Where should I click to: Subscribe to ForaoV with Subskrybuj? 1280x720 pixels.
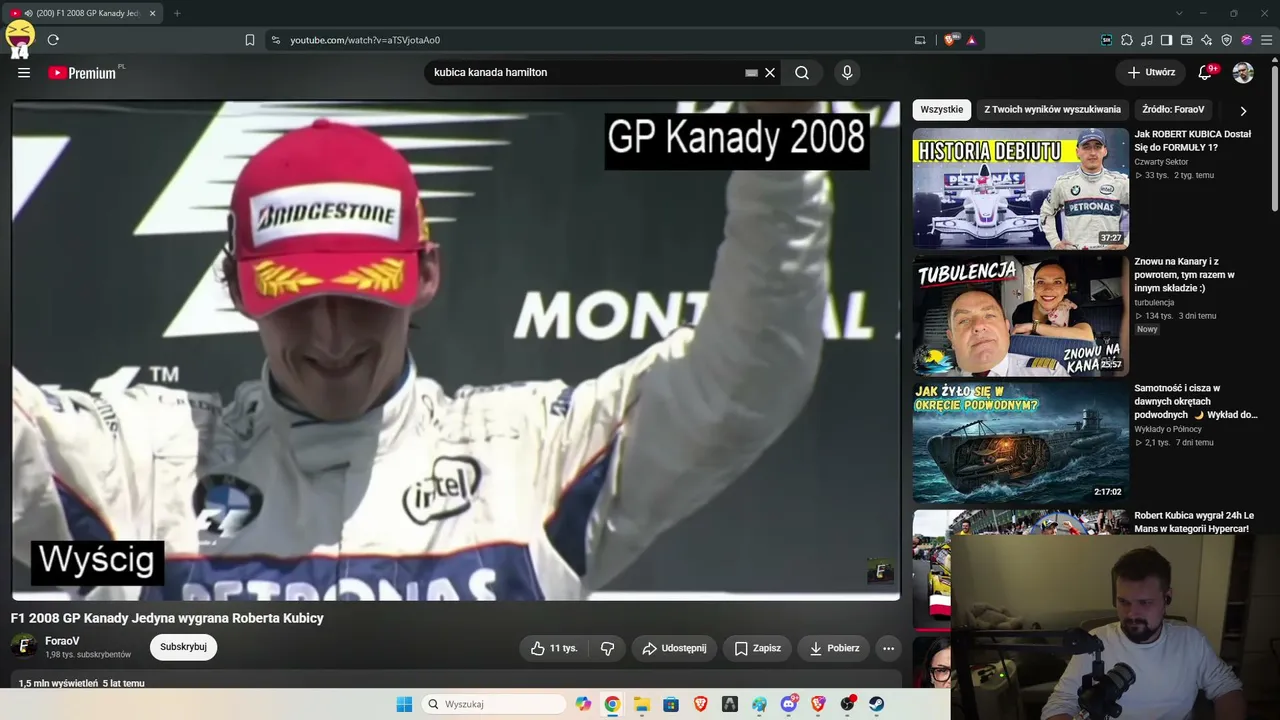click(x=183, y=647)
